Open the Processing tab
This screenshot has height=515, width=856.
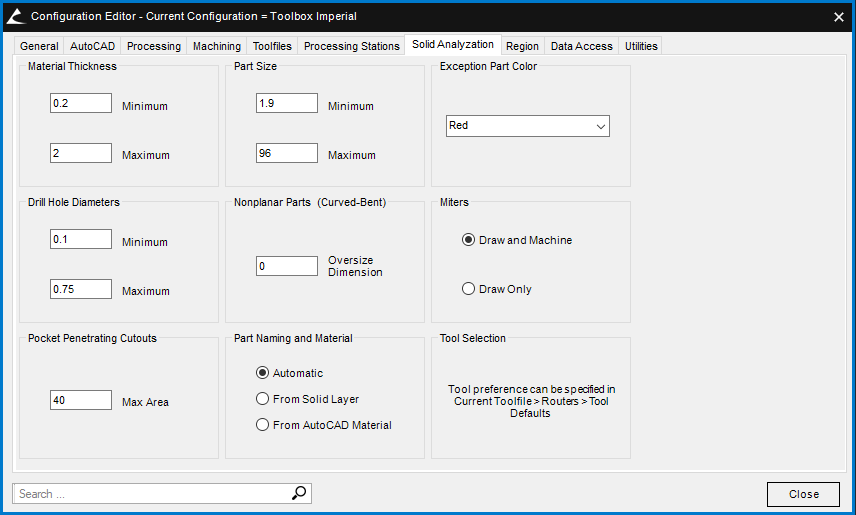point(153,46)
